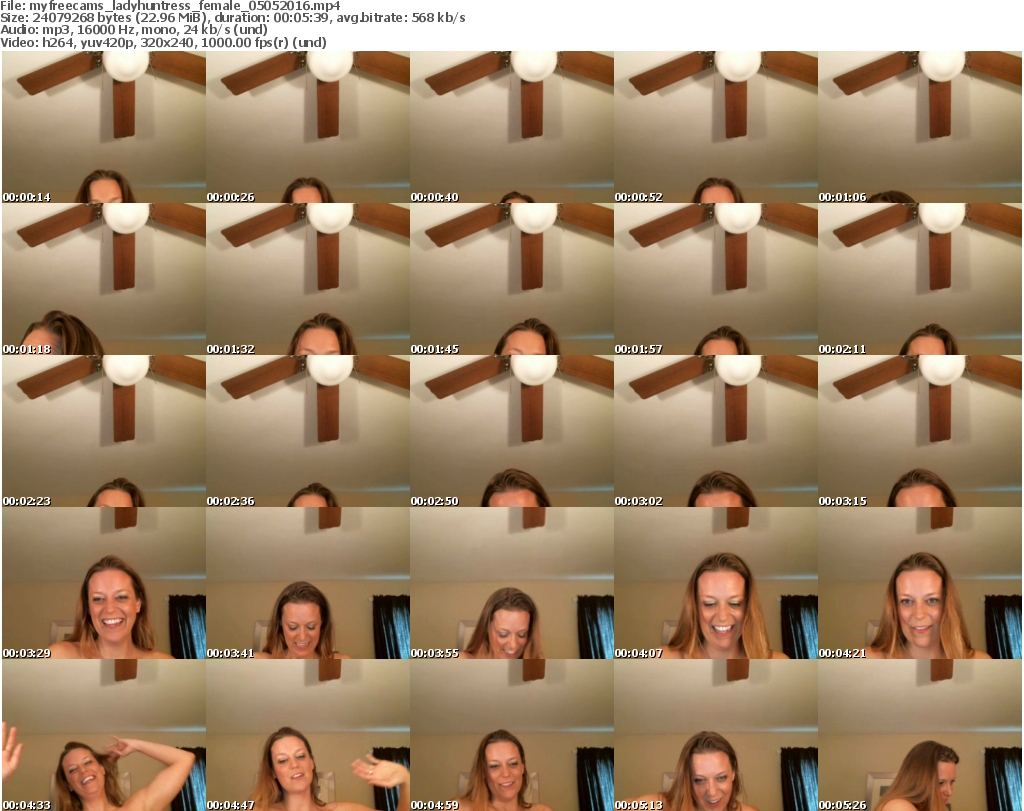Select the thumbnail timestamped 00:02:11
The width and height of the screenshot is (1024, 811).
click(920, 279)
